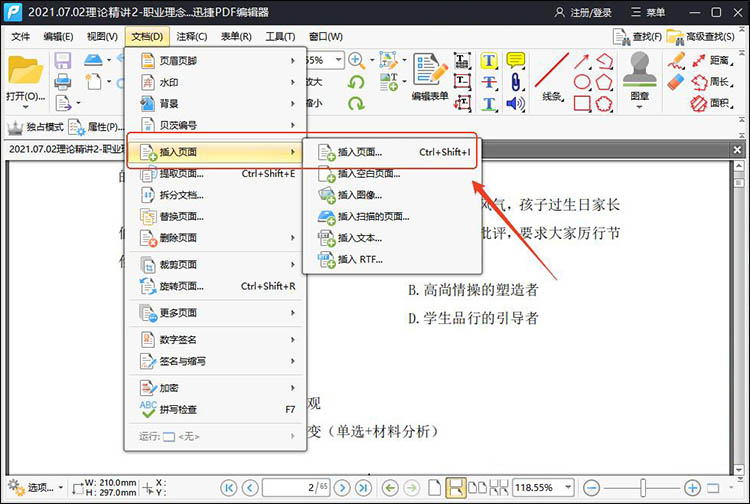The width and height of the screenshot is (750, 504).
Task: Open the Comments(C) menu
Action: pyautogui.click(x=191, y=37)
